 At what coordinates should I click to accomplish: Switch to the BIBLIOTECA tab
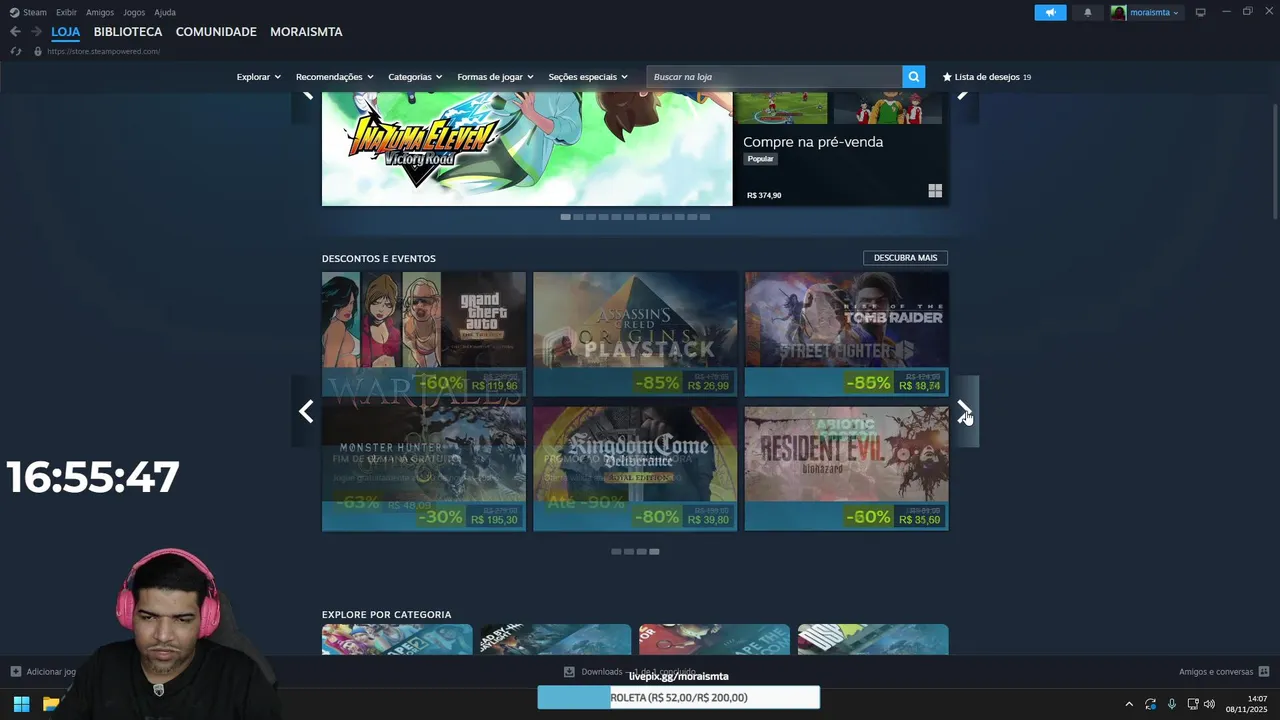pos(128,32)
